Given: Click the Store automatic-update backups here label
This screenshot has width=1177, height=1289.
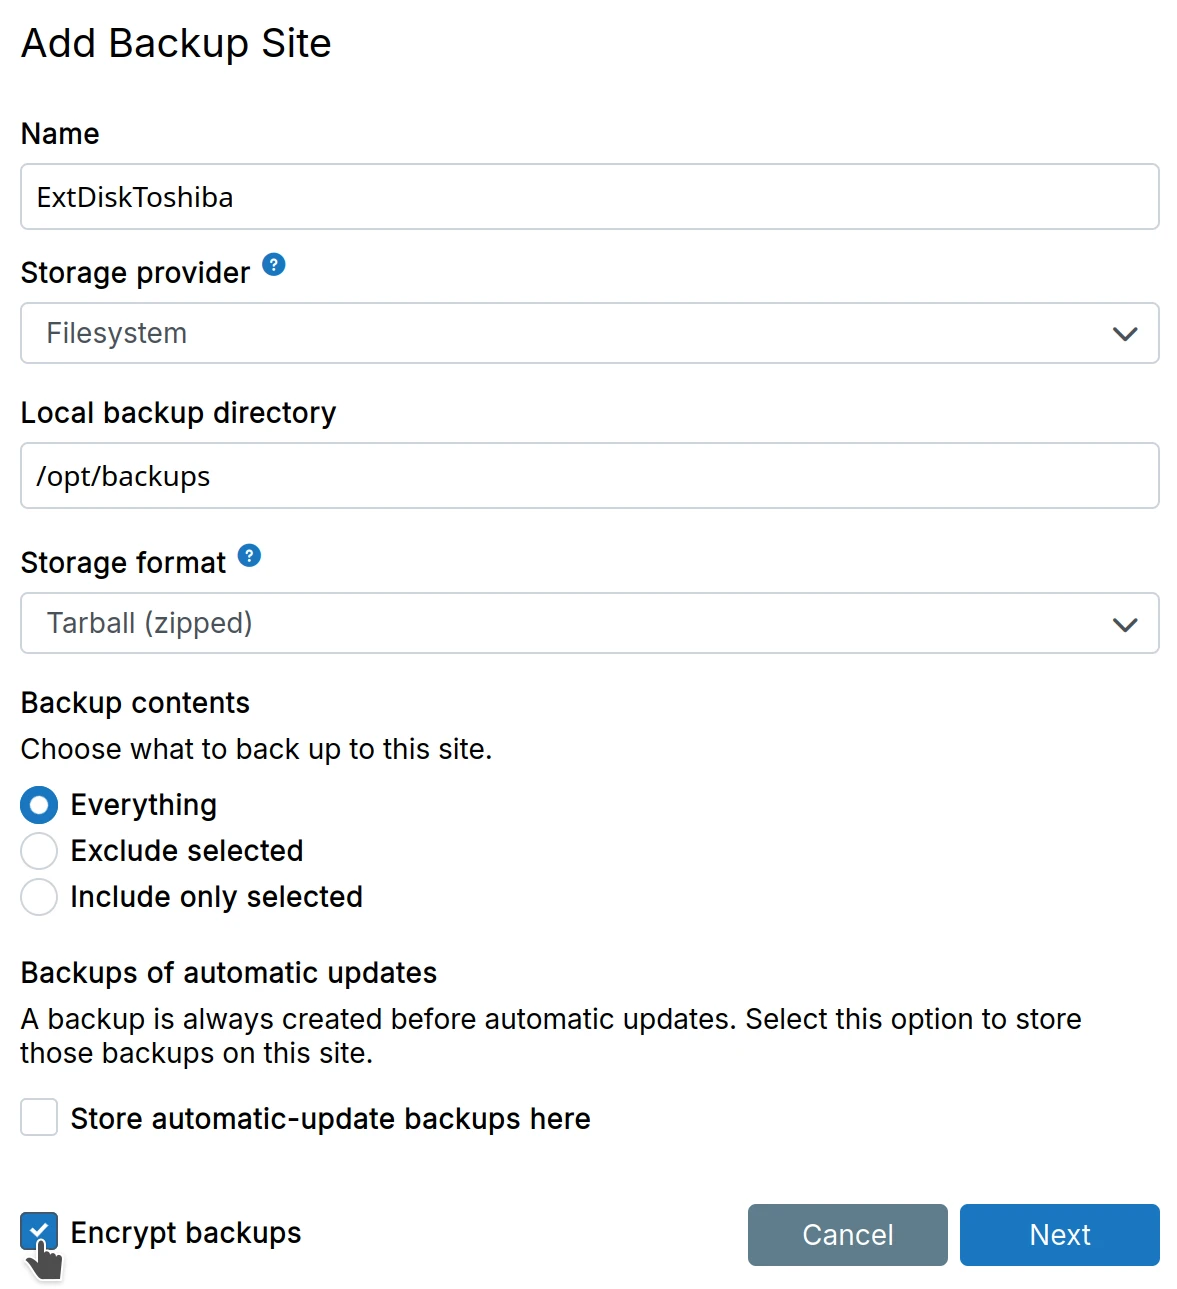Looking at the screenshot, I should (x=330, y=1119).
